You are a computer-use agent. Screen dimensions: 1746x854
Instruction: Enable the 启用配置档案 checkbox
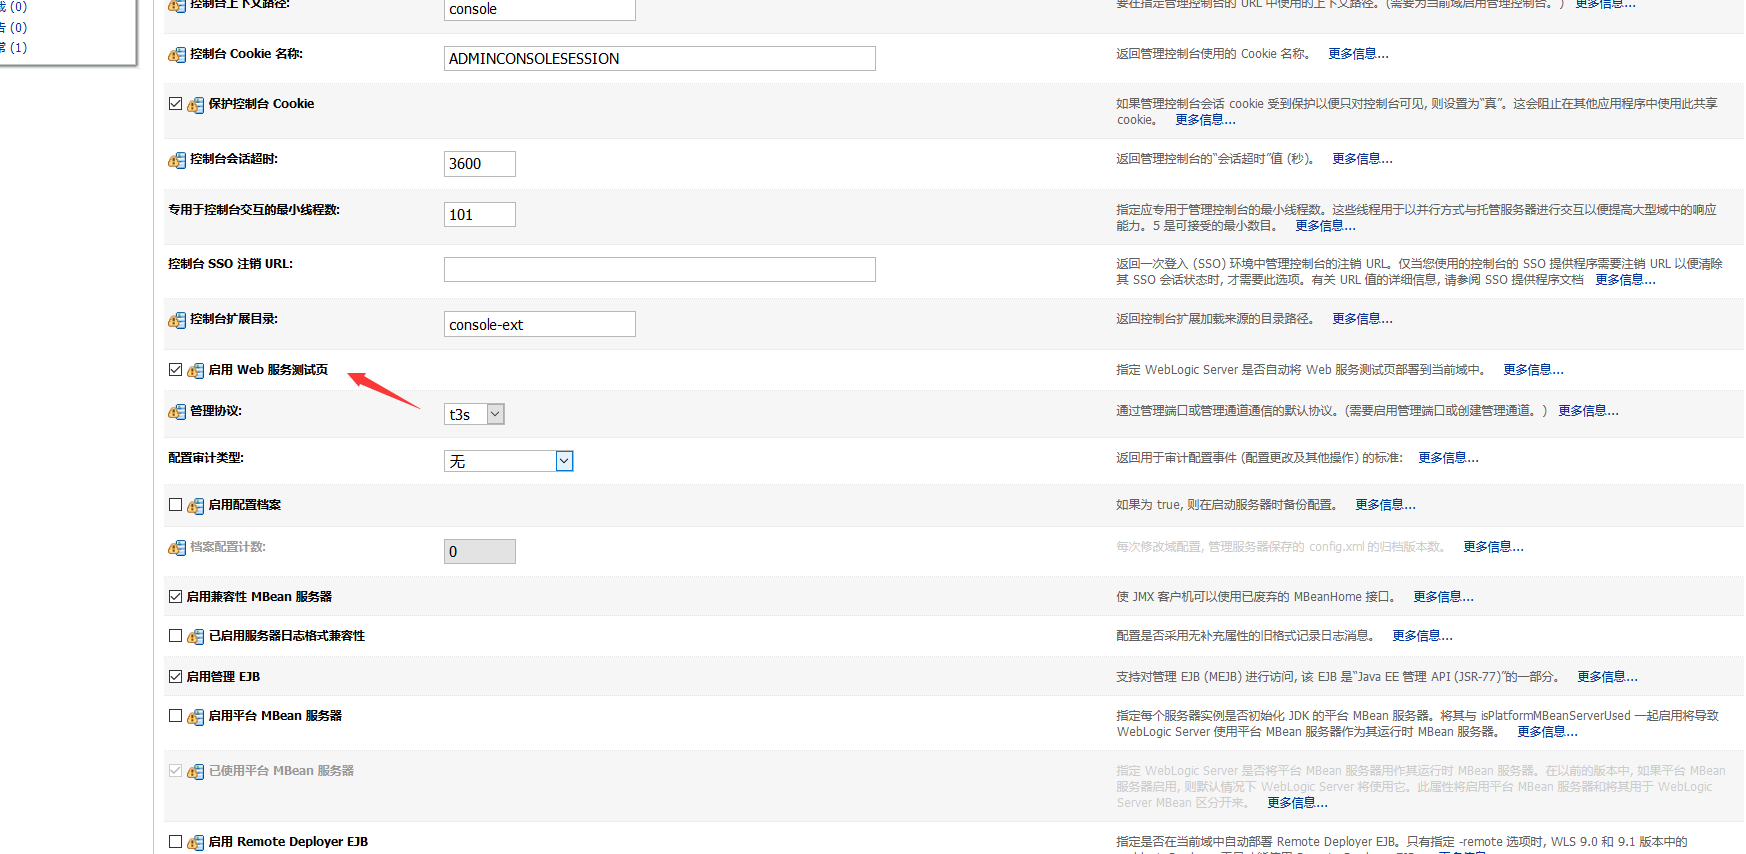click(x=176, y=505)
